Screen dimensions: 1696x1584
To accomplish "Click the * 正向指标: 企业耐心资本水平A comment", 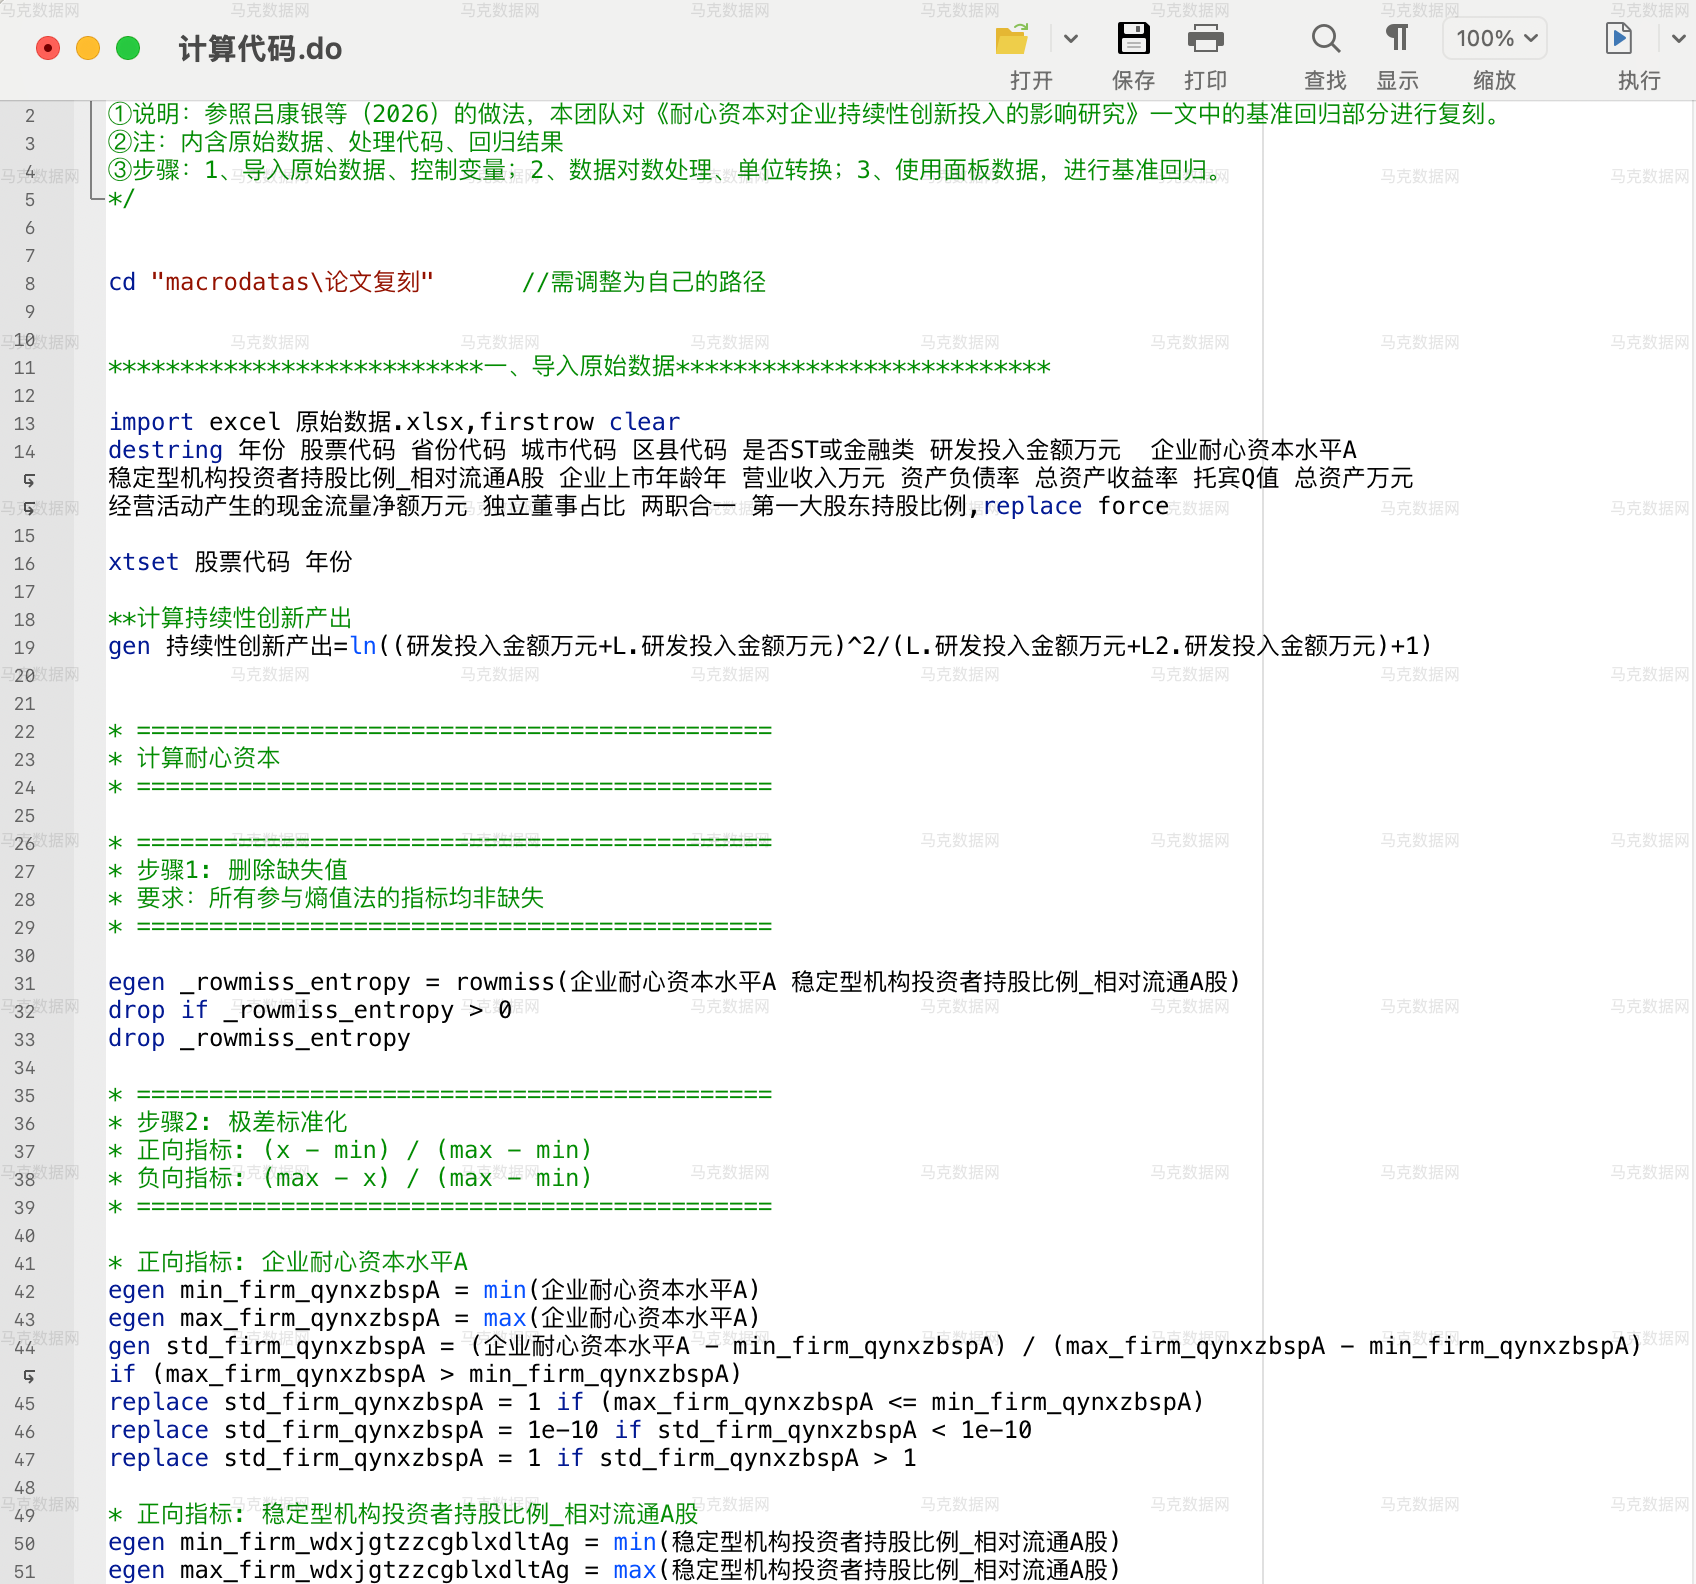I will 288,1262.
